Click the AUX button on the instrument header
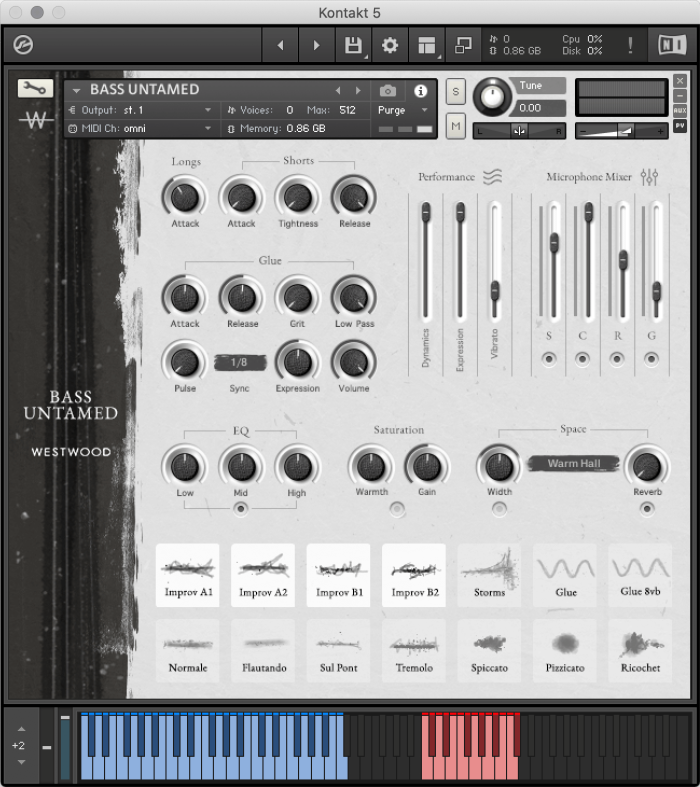This screenshot has width=700, height=787. coord(680,110)
